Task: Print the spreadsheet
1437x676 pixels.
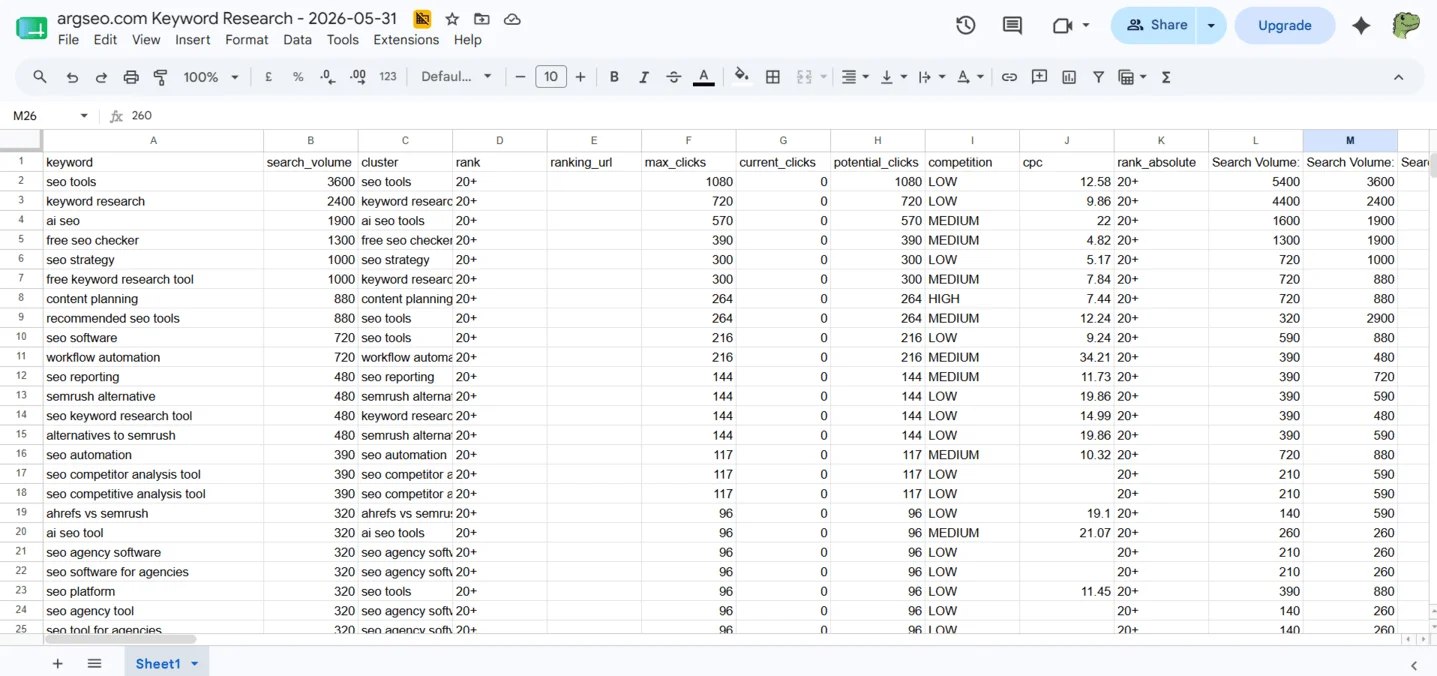Action: [131, 77]
